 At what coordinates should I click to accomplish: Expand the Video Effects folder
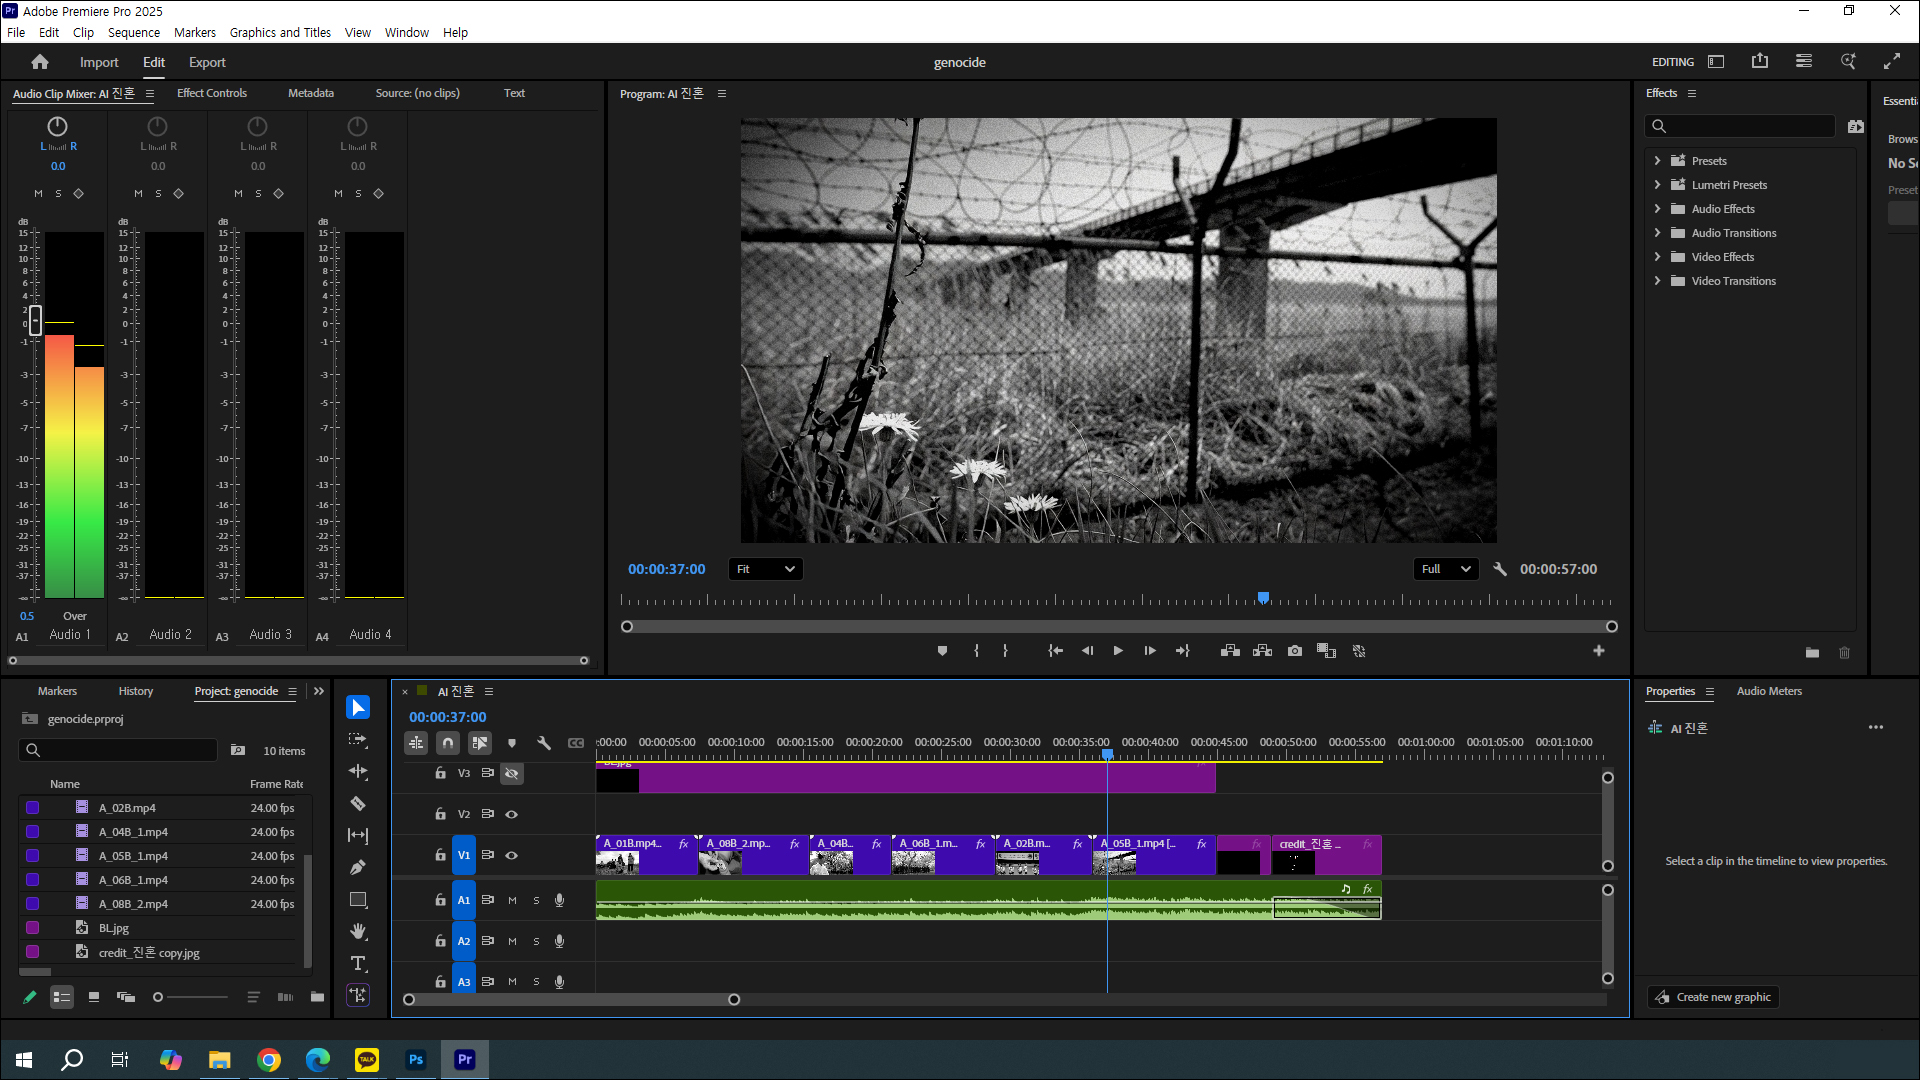tap(1657, 257)
